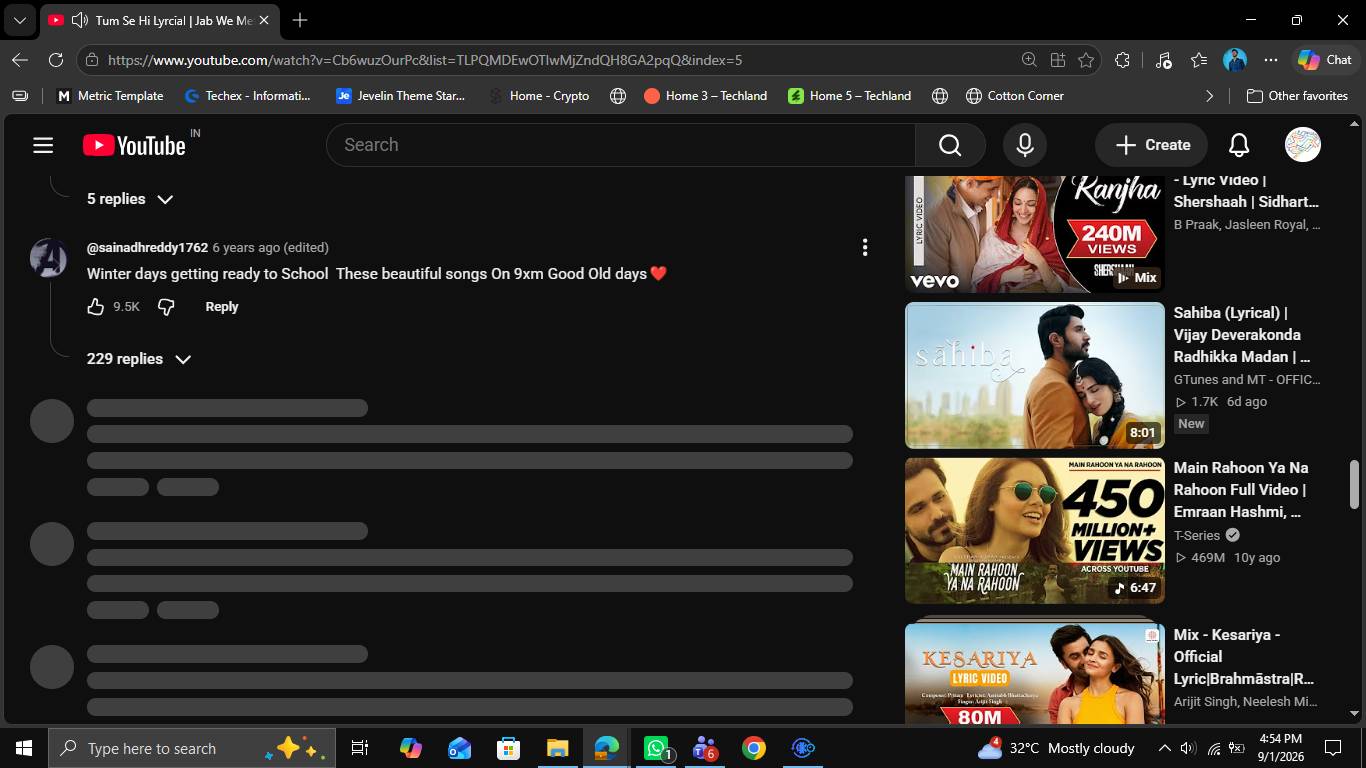Expand the 229 replies thread
Screen dimensions: 1366x768
(x=139, y=359)
